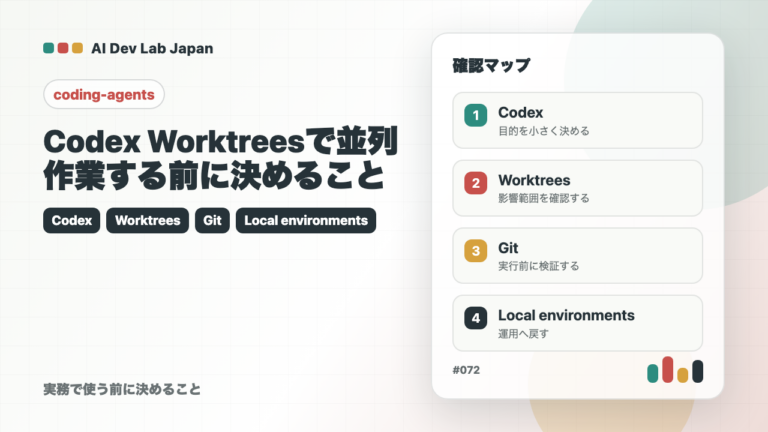Select the Git tag chip
768x432 pixels.
point(212,220)
